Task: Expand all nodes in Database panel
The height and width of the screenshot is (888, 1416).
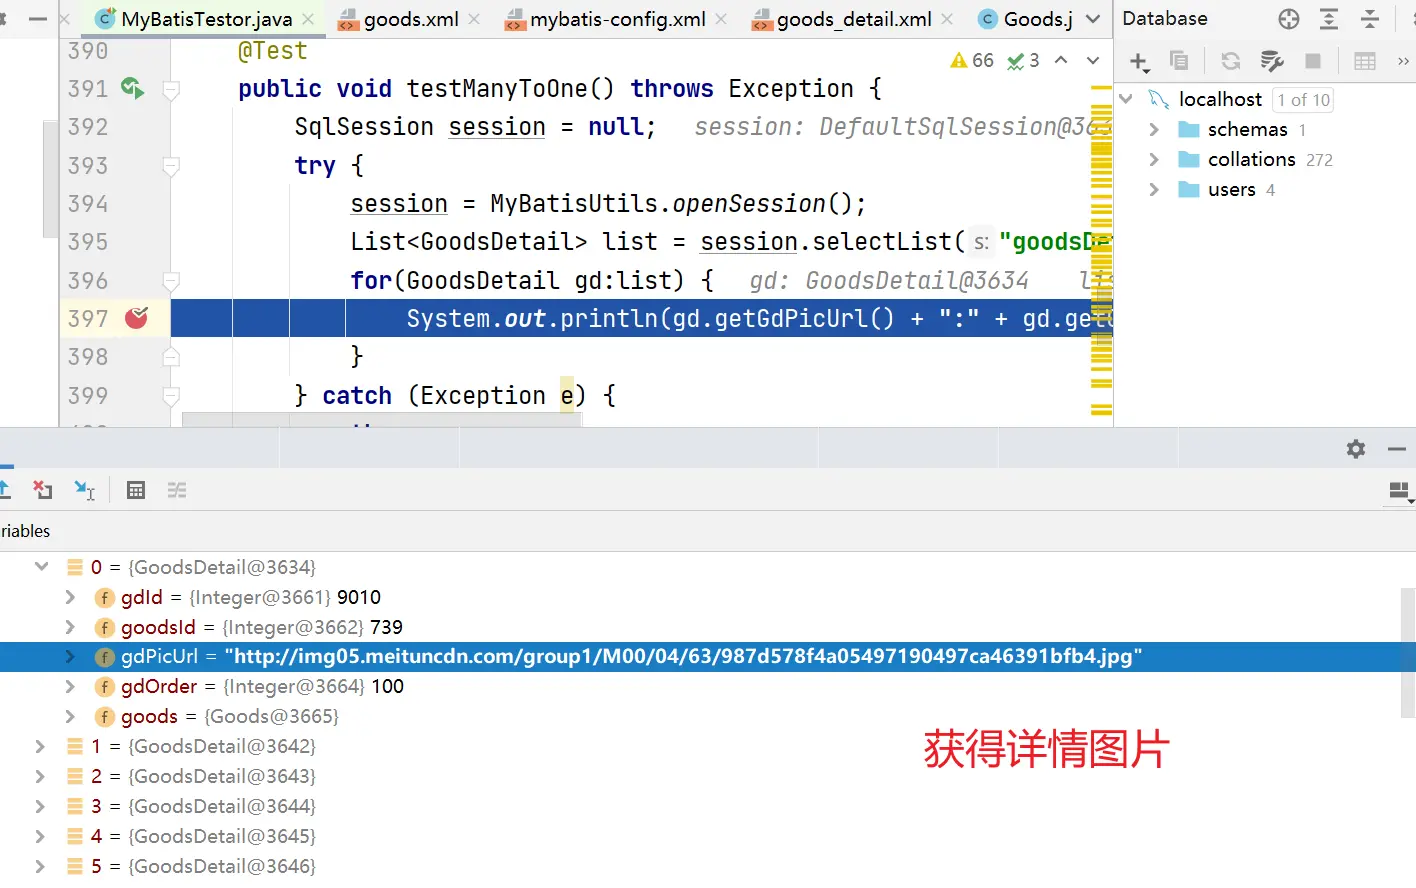Action: [x=1329, y=19]
